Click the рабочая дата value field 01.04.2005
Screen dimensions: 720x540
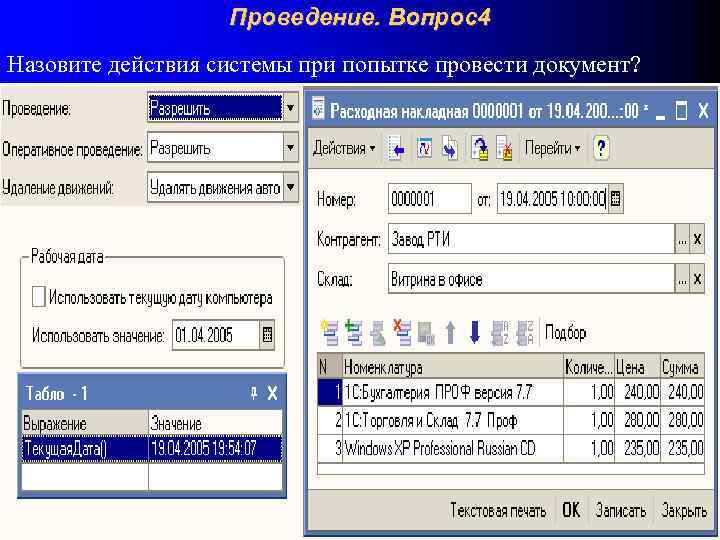(x=216, y=335)
